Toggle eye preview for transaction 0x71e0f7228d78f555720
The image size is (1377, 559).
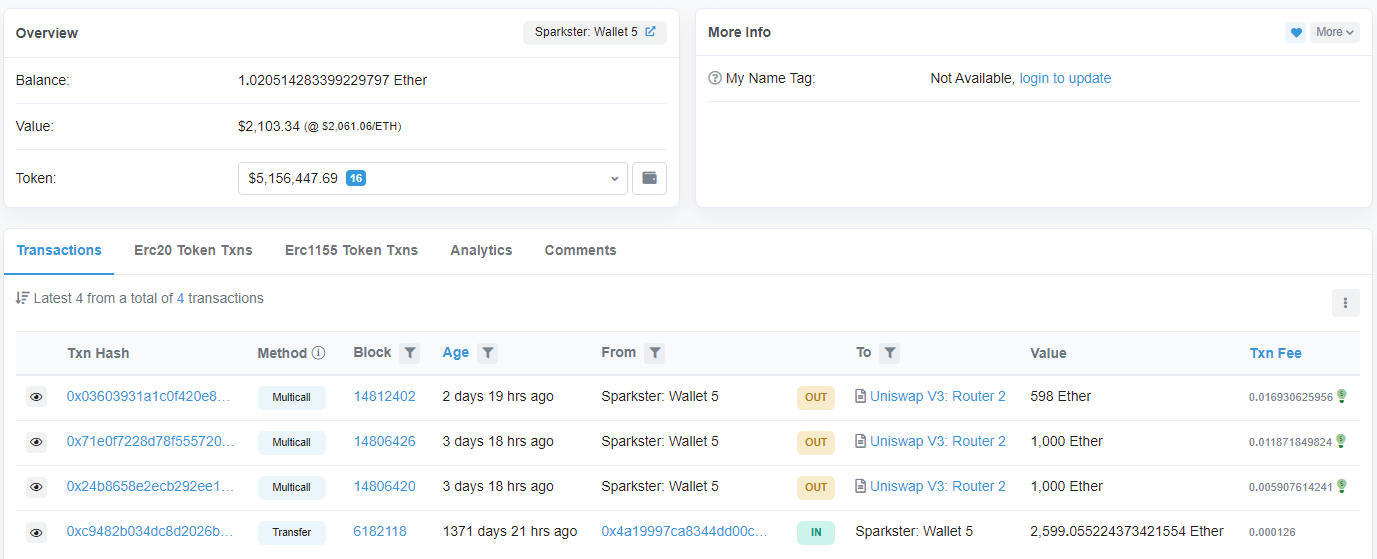(x=36, y=442)
